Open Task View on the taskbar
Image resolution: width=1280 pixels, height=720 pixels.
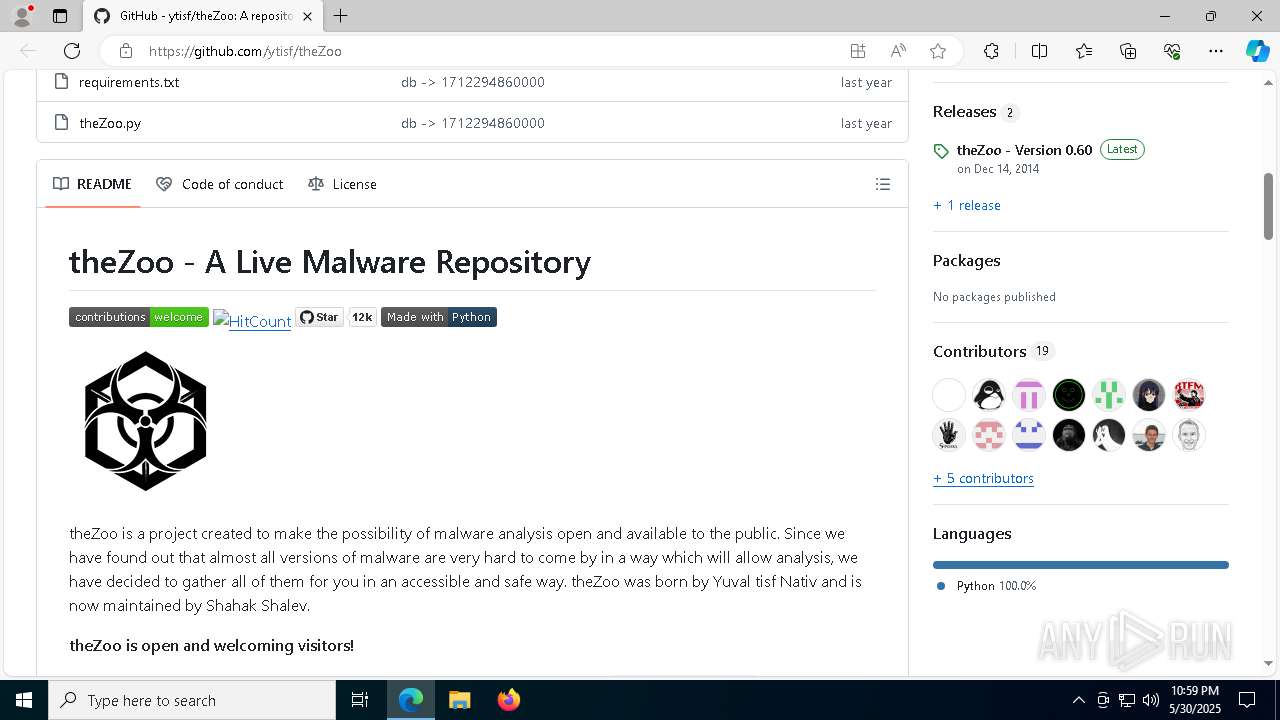click(360, 700)
